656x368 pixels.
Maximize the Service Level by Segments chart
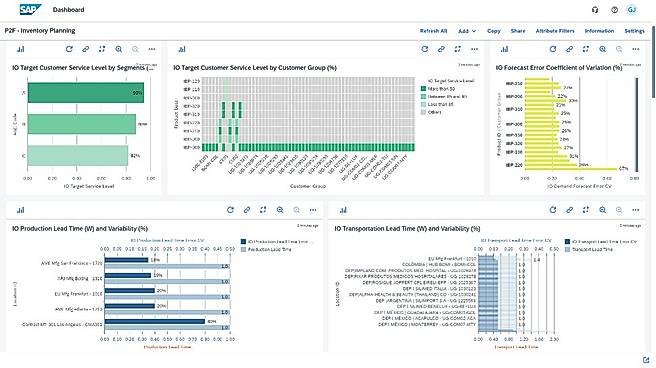pos(102,49)
